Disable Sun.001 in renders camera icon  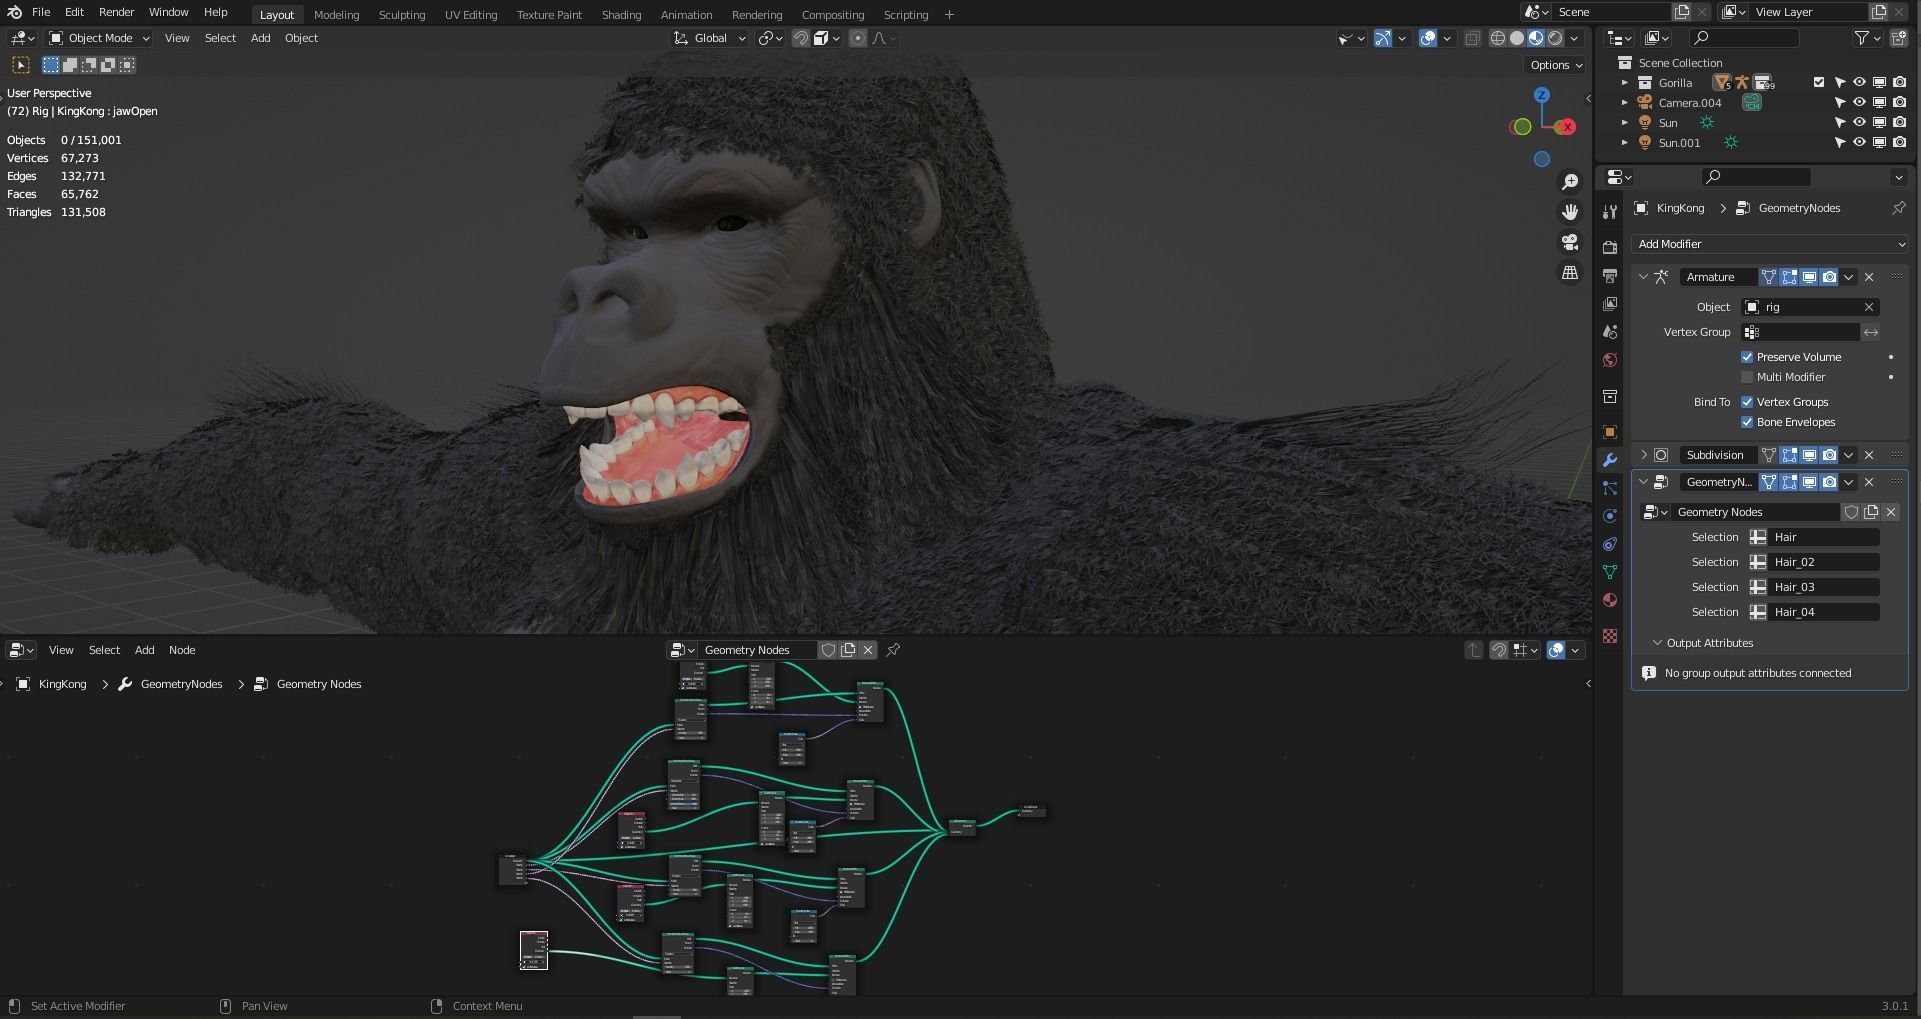pyautogui.click(x=1899, y=142)
